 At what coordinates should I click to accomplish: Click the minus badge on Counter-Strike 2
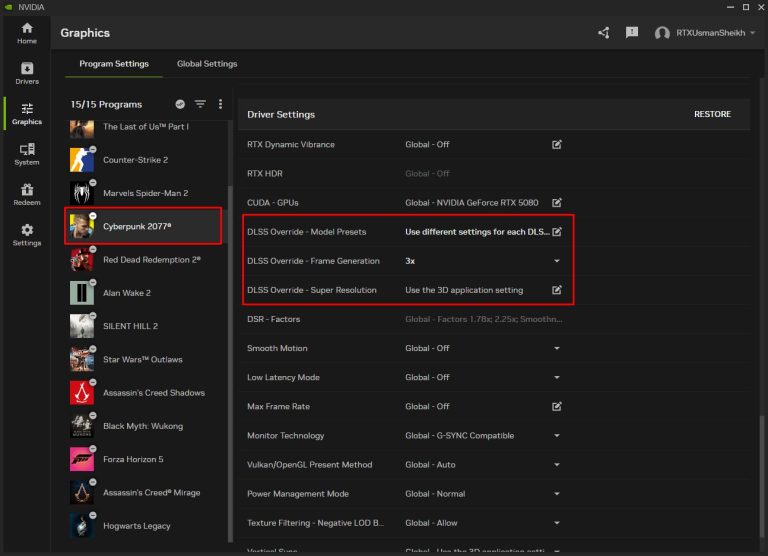pyautogui.click(x=93, y=149)
